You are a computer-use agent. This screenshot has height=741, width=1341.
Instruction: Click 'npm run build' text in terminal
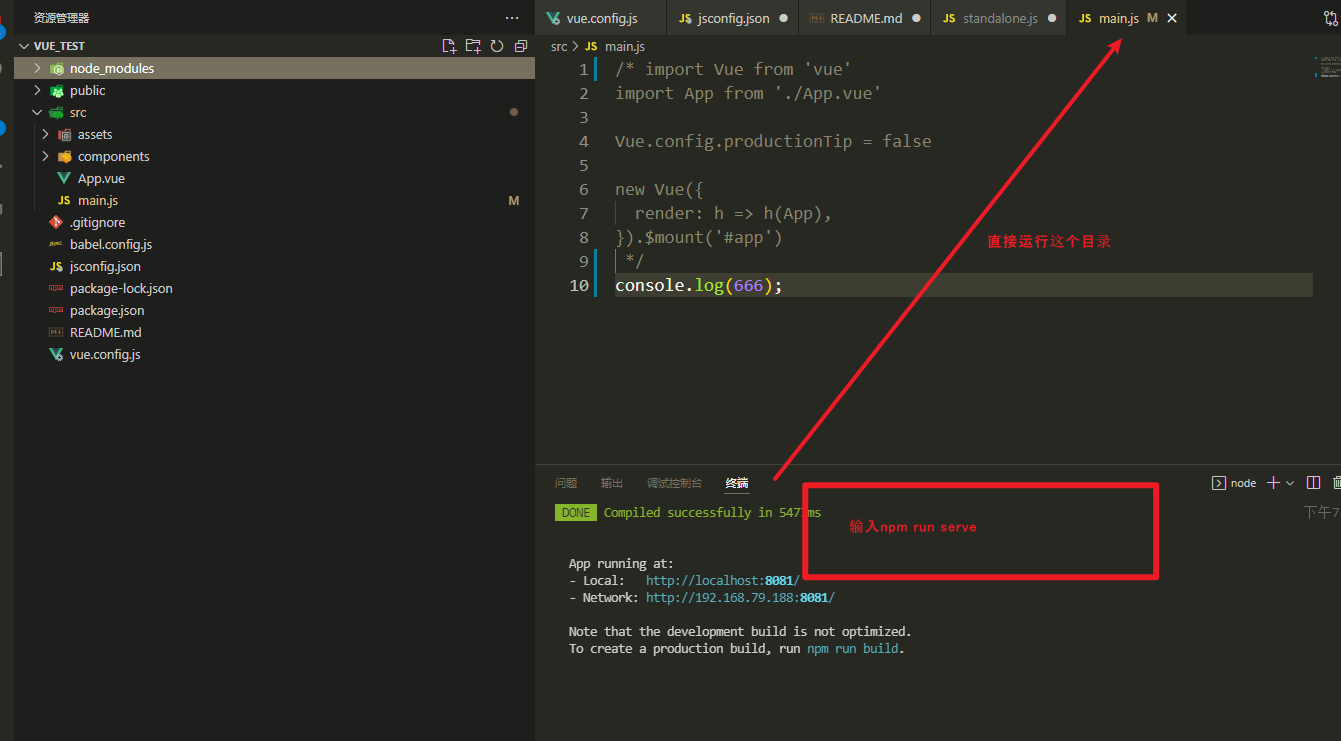[853, 648]
